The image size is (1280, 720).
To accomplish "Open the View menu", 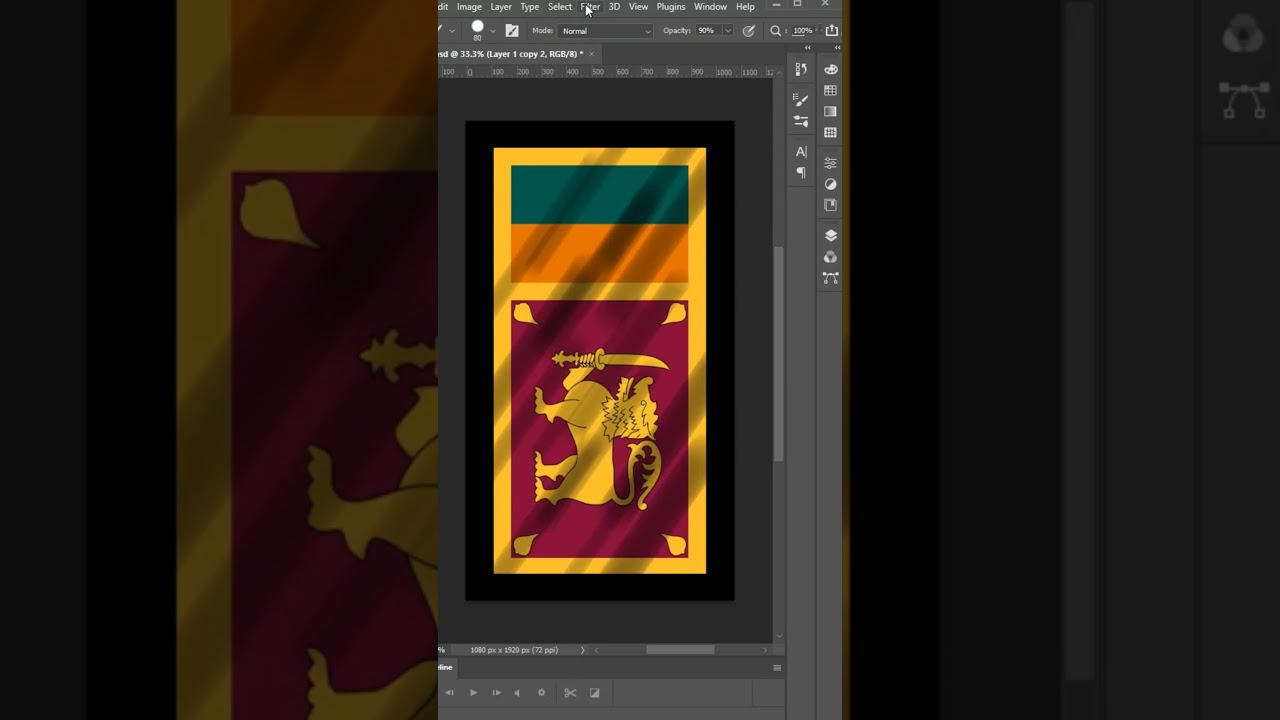I will [638, 7].
